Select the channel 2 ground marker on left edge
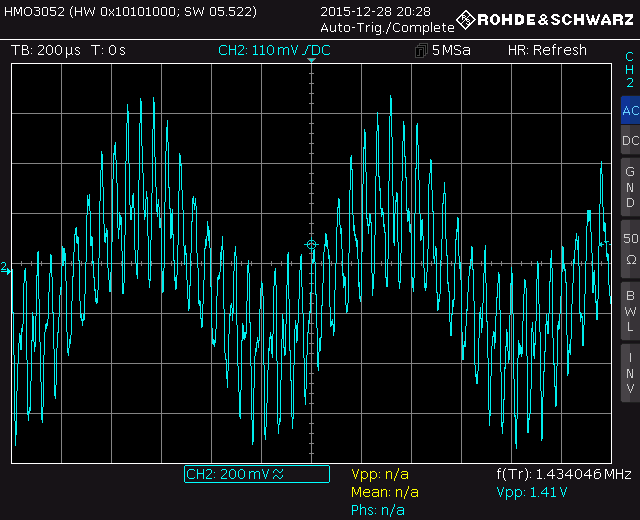This screenshot has width=640, height=520. 6,268
